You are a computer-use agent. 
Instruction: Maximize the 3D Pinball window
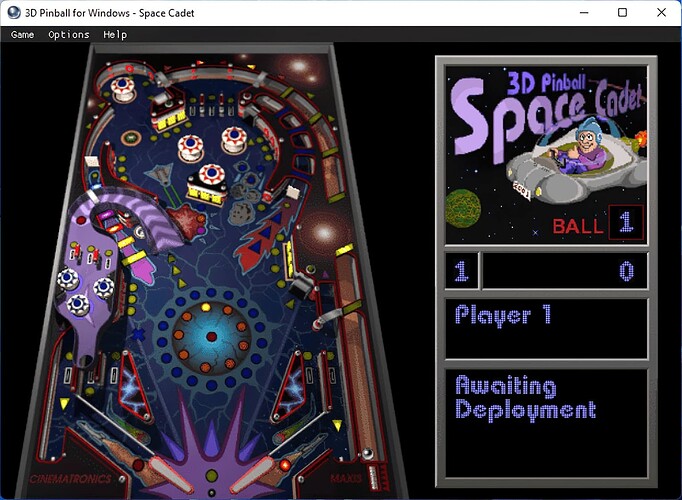coord(622,13)
